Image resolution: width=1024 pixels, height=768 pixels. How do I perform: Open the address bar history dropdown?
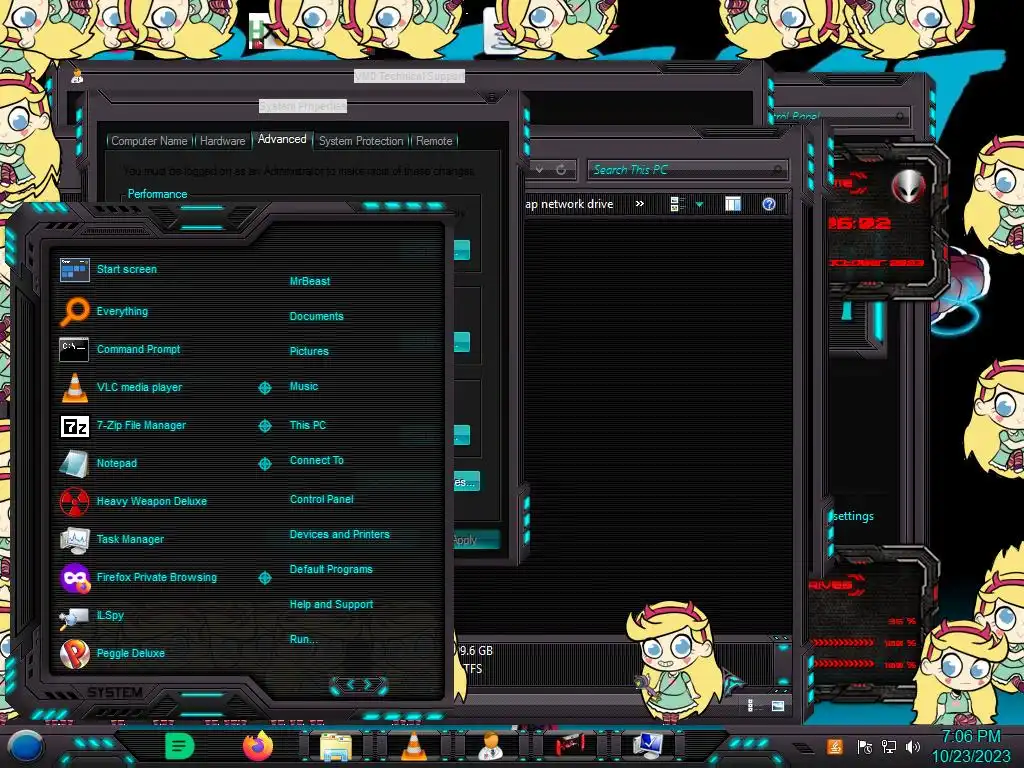539,170
